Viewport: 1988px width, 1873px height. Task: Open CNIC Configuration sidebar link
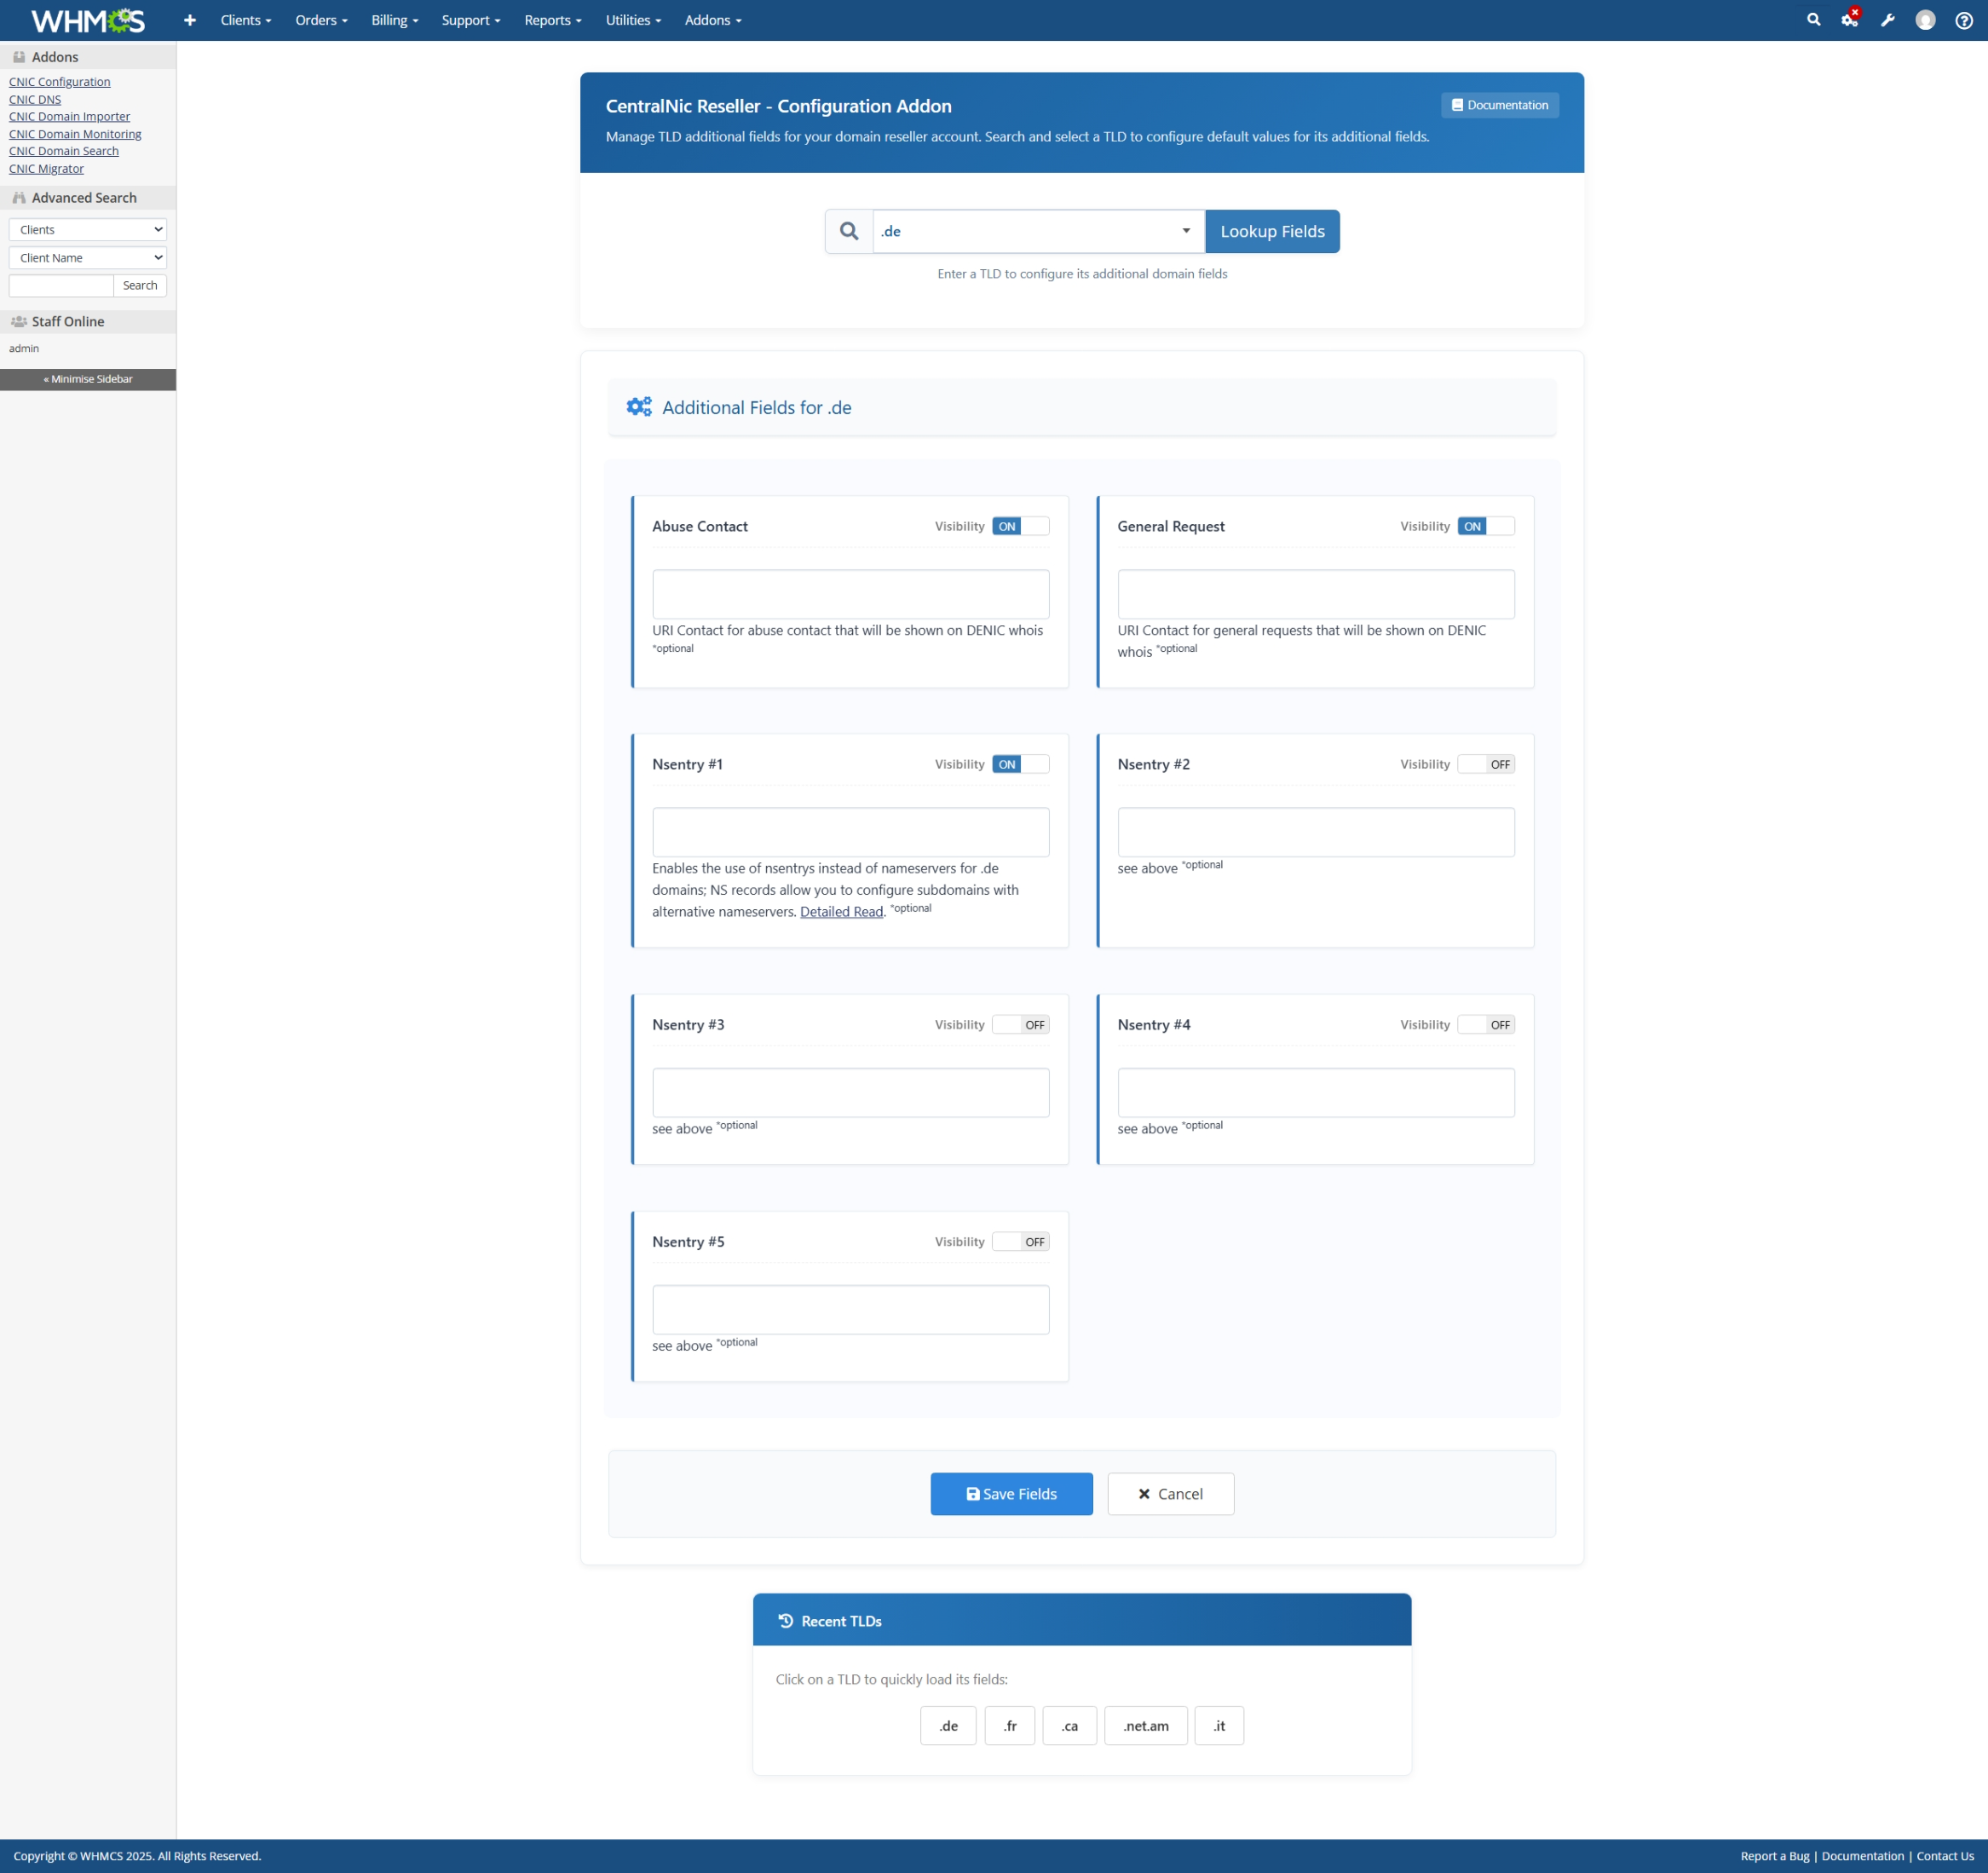point(60,82)
